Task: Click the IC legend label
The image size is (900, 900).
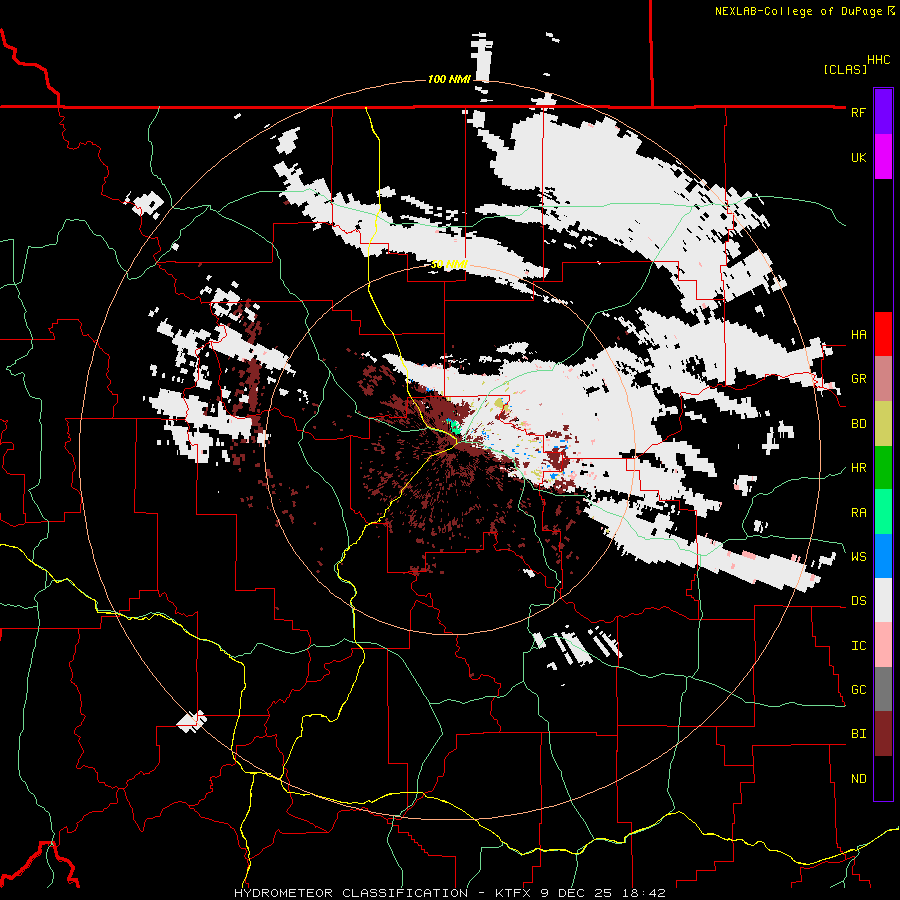Action: point(858,646)
